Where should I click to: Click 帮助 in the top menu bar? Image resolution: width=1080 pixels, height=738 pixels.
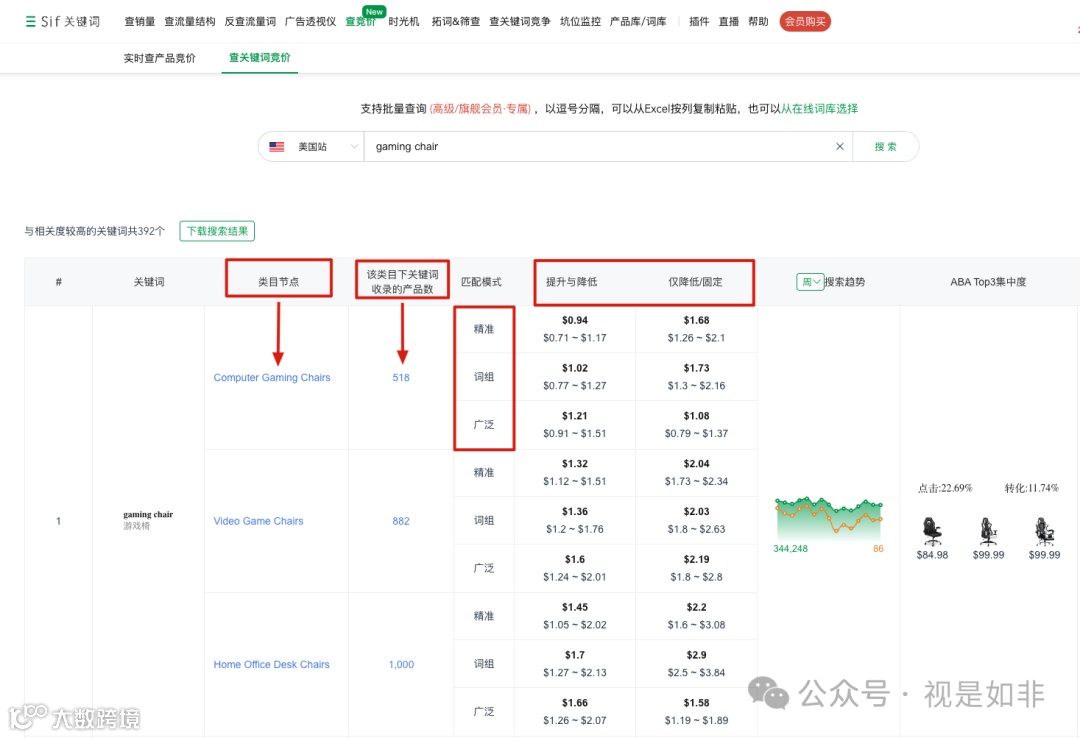(759, 21)
